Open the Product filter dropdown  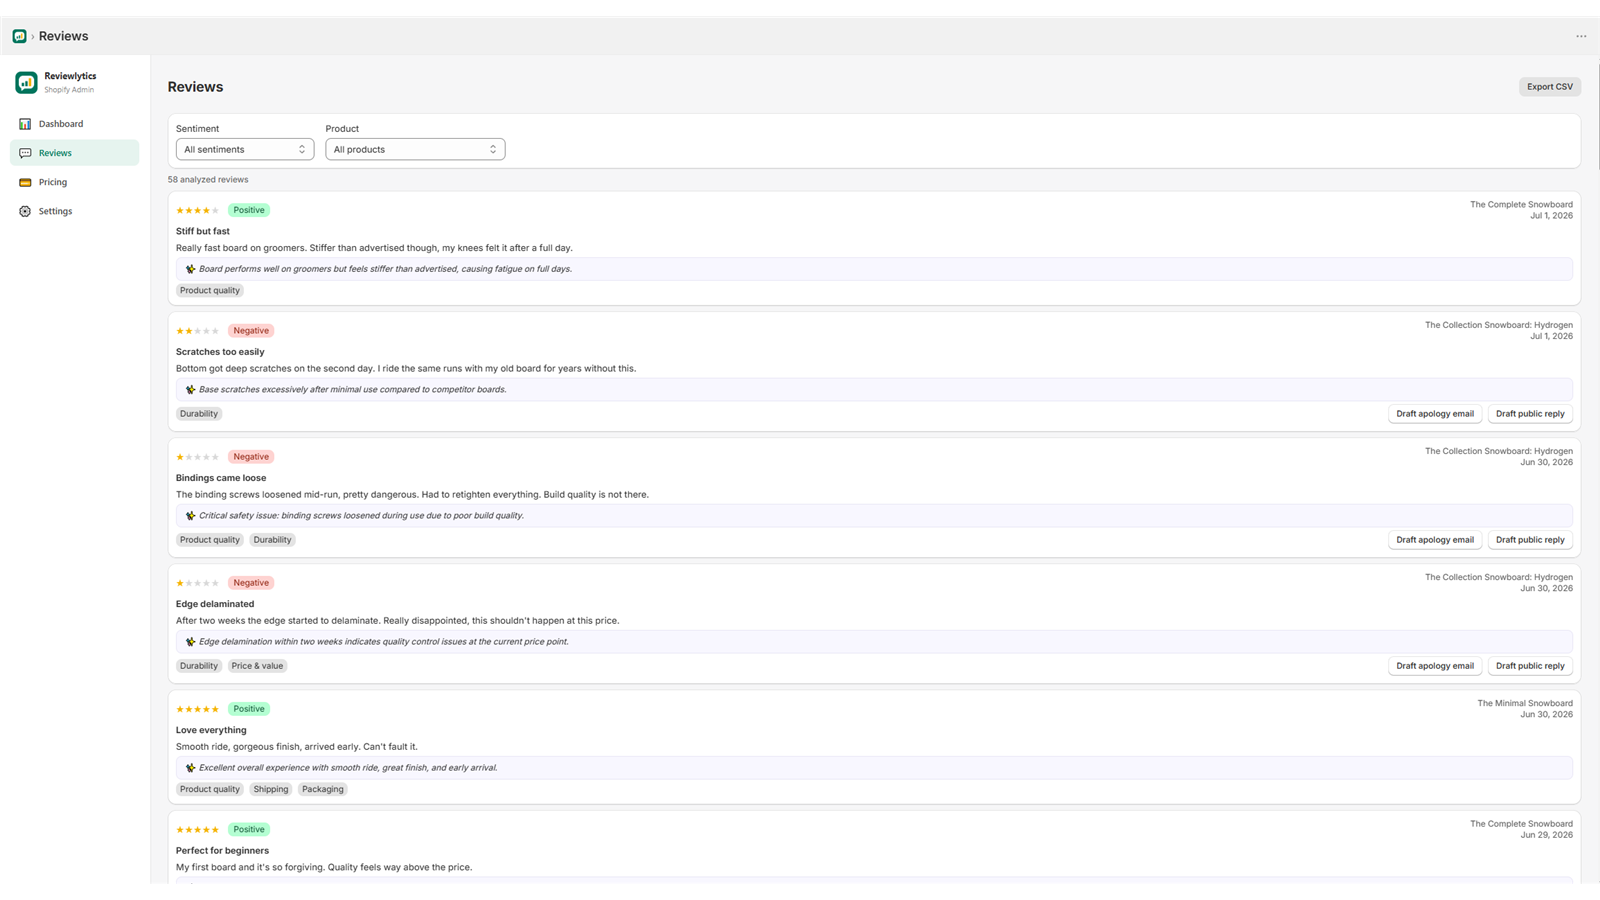(x=415, y=149)
